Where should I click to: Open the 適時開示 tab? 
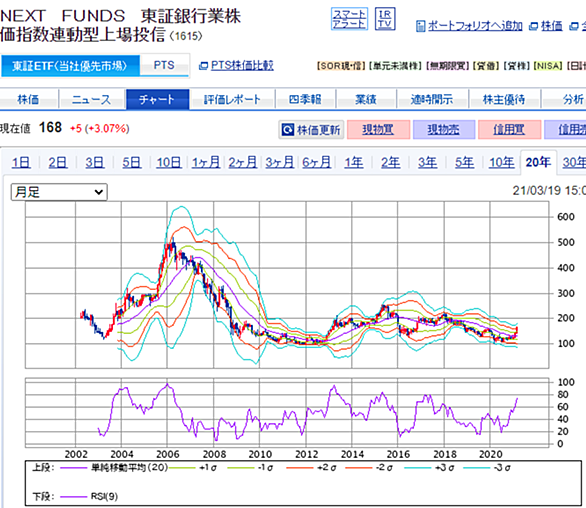[x=432, y=99]
